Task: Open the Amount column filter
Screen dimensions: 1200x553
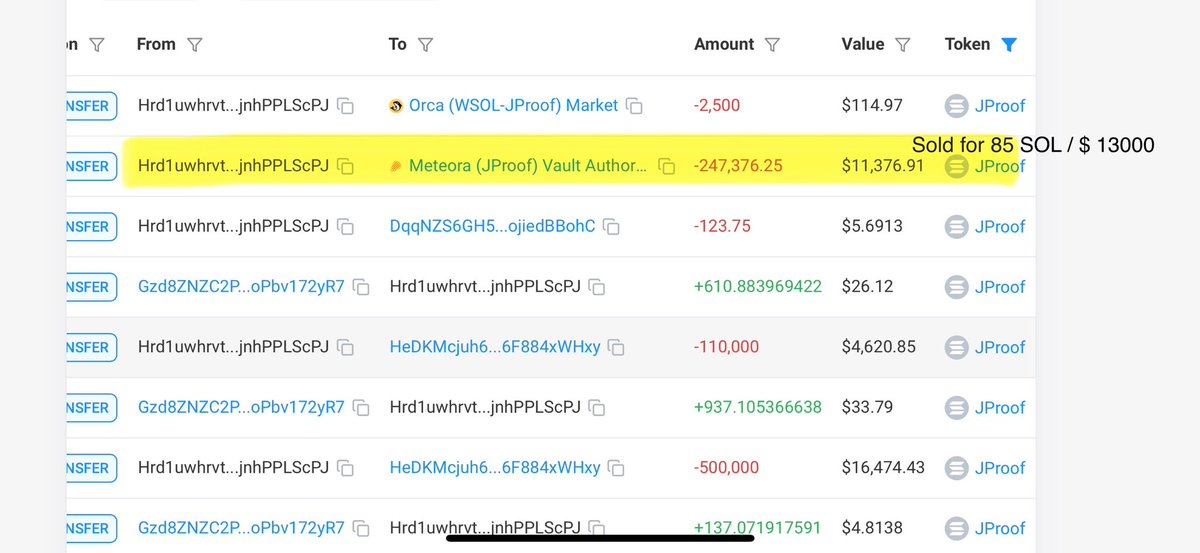Action: (x=773, y=45)
